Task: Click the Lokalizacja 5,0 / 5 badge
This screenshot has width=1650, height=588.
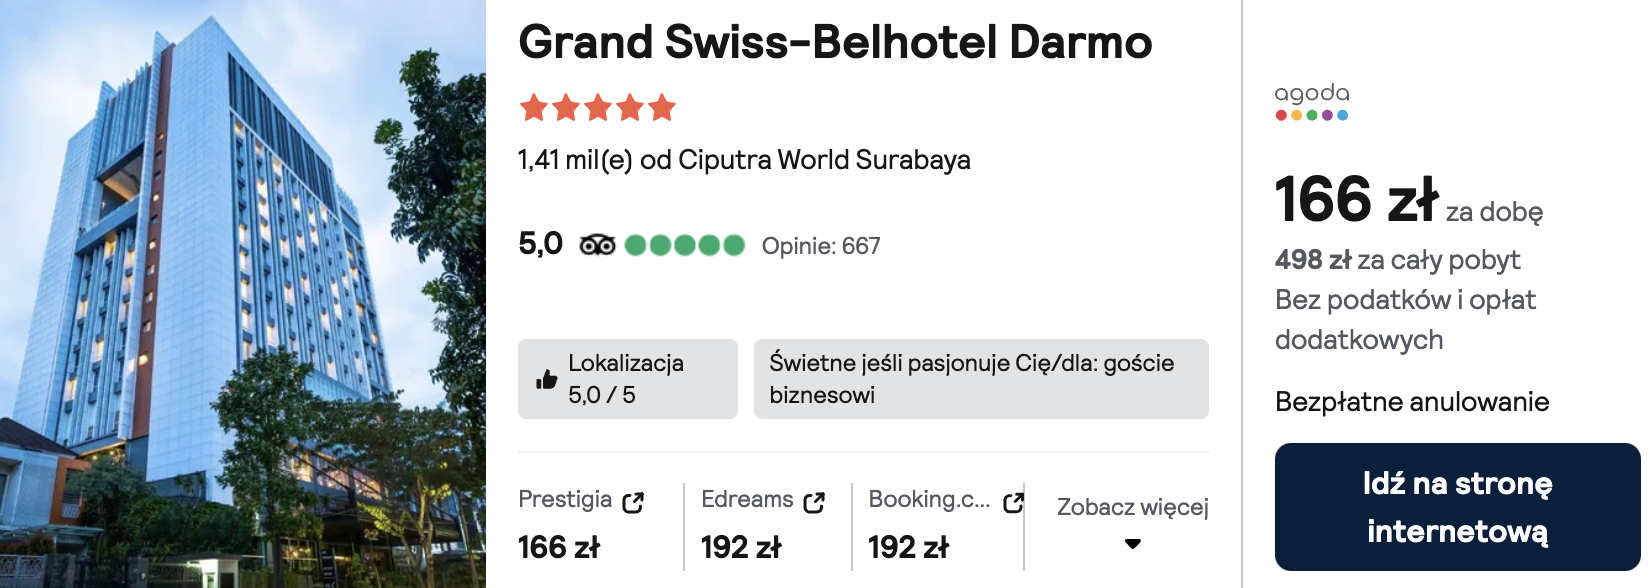Action: click(x=627, y=379)
